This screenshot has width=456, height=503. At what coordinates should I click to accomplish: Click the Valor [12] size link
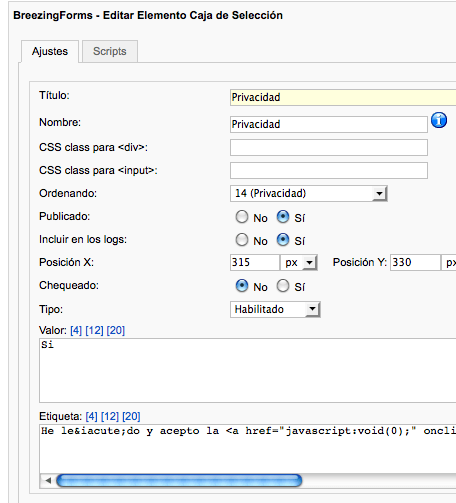tap(94, 330)
